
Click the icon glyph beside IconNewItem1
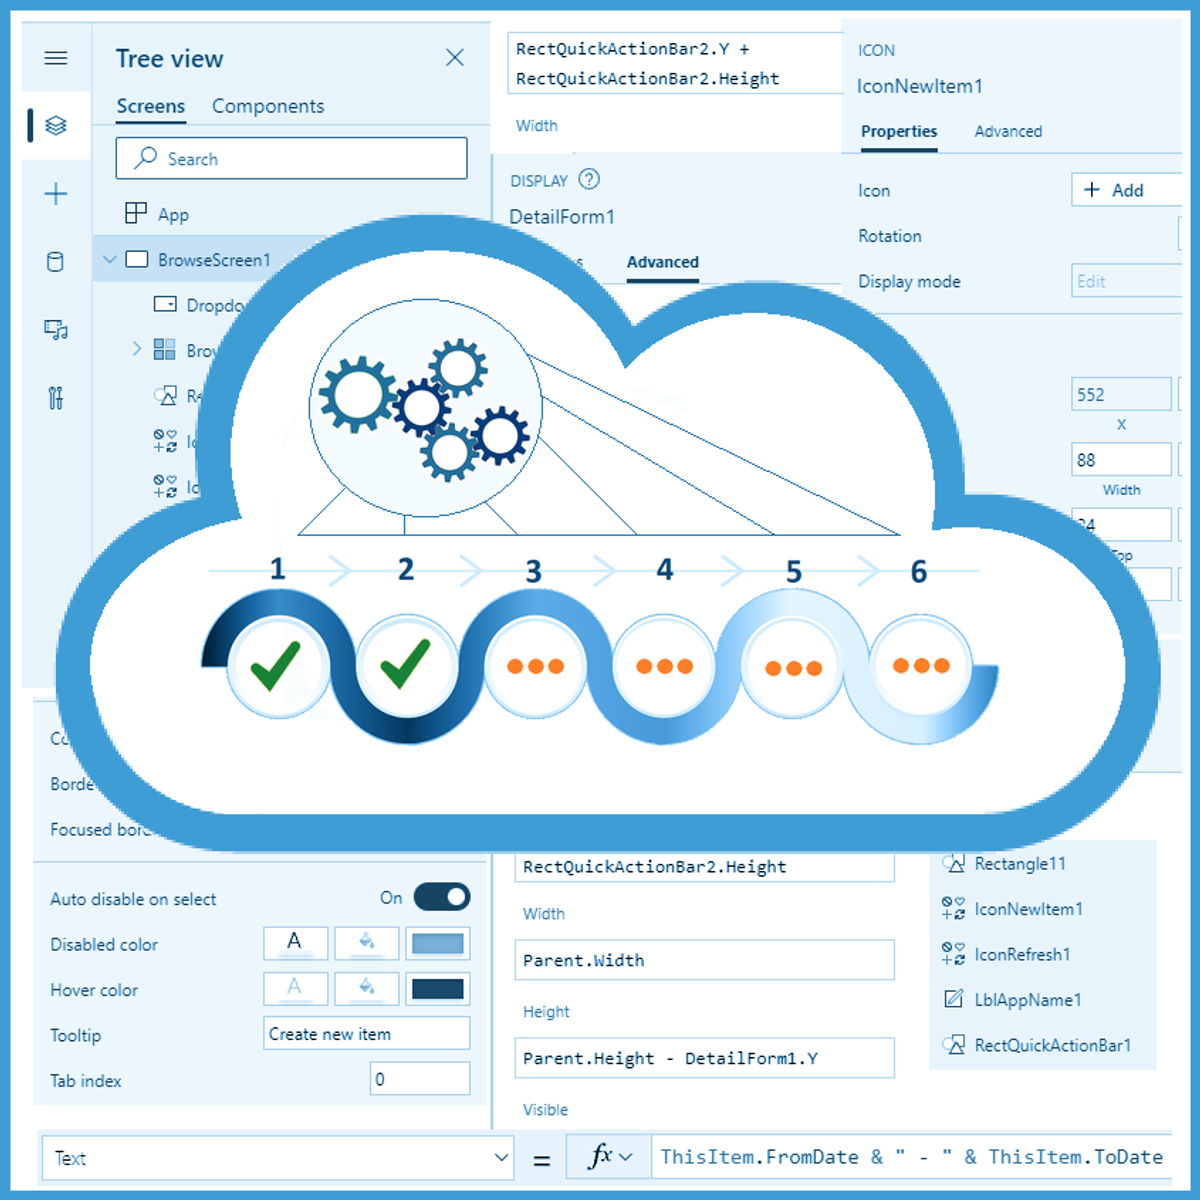(953, 908)
